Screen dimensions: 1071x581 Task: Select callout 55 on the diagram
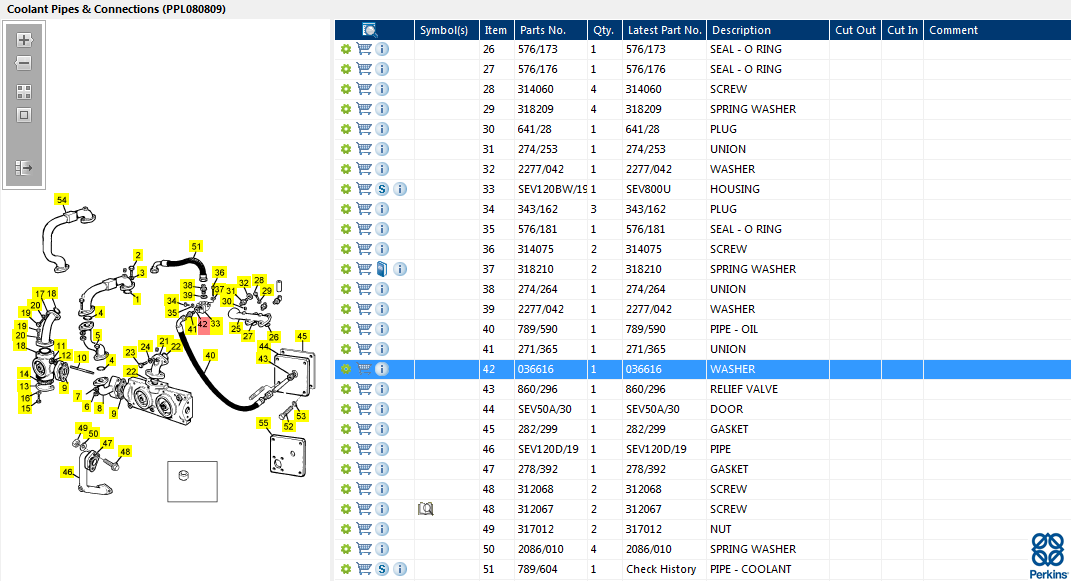click(x=264, y=423)
